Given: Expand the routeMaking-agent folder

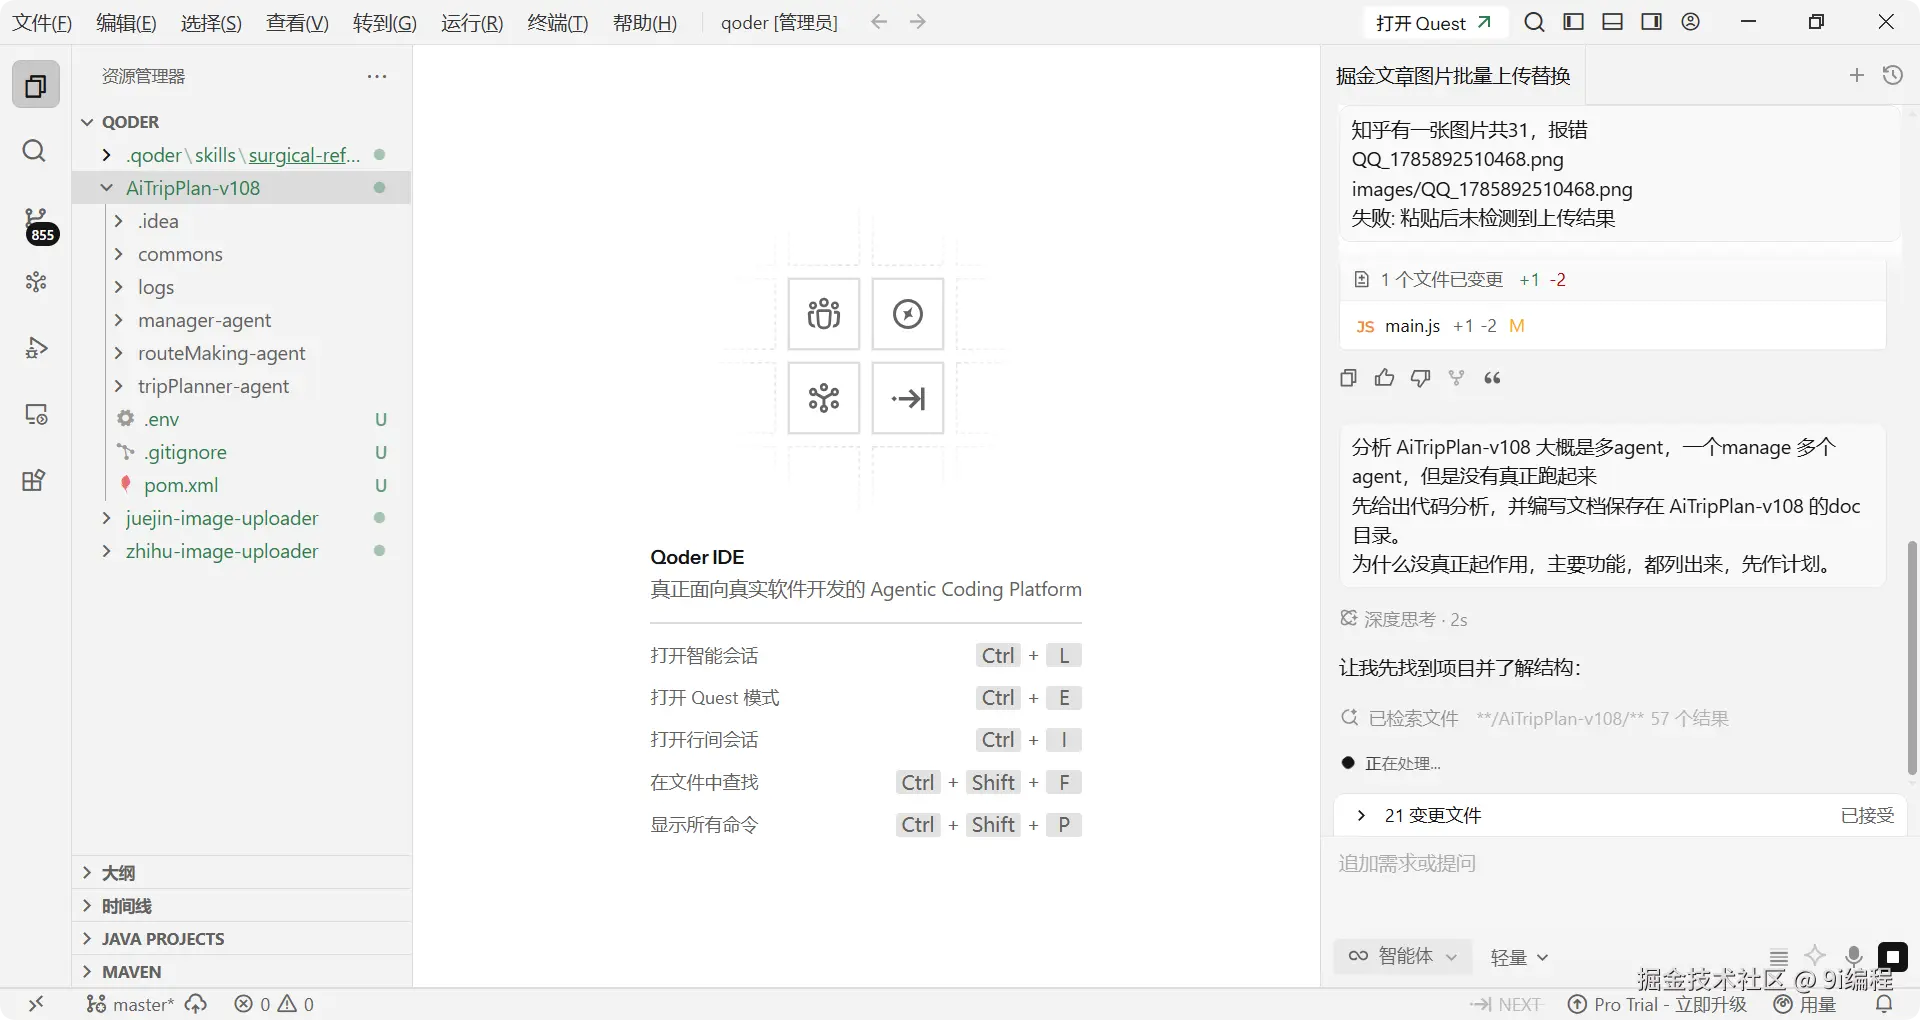Looking at the screenshot, I should 241,353.
